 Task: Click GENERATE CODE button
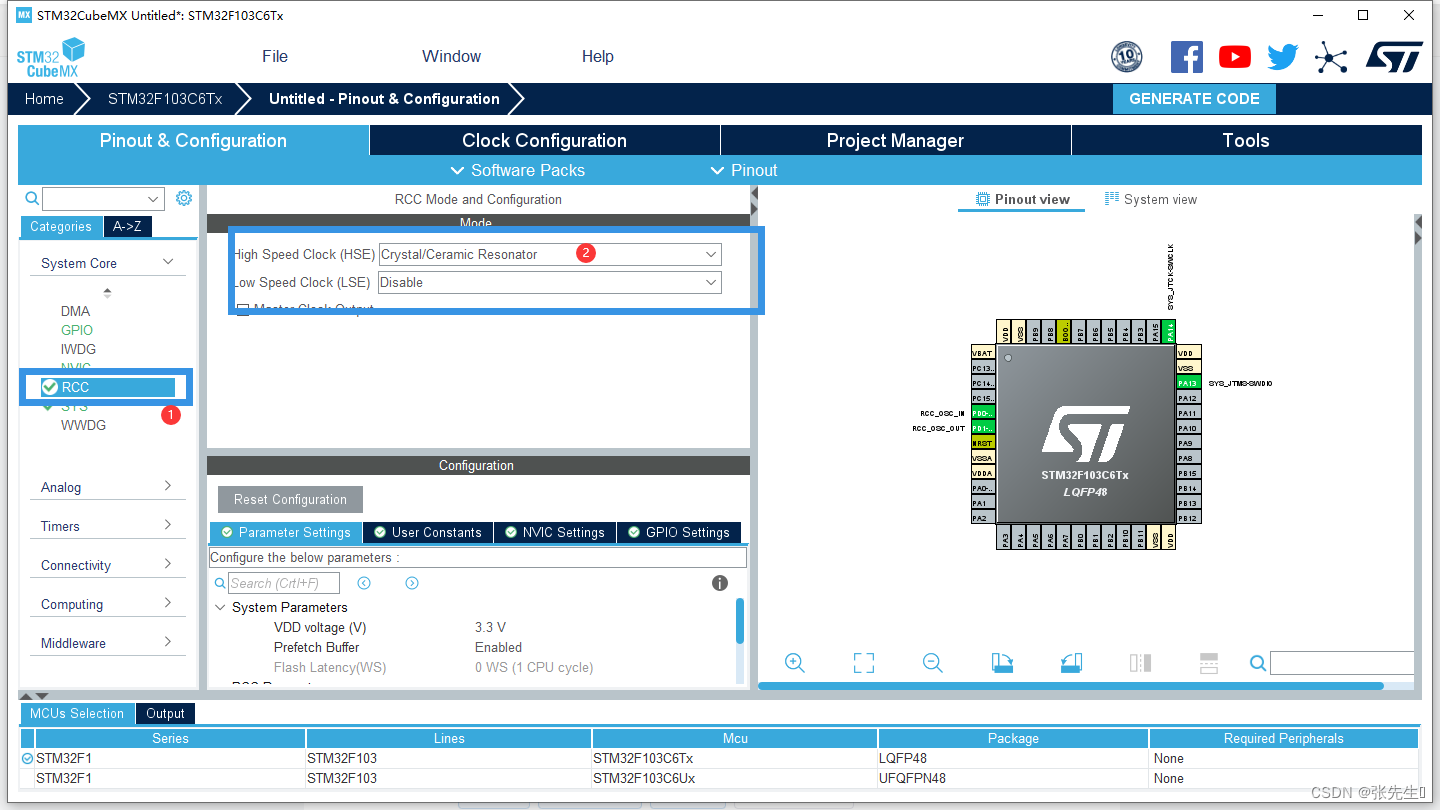1194,98
